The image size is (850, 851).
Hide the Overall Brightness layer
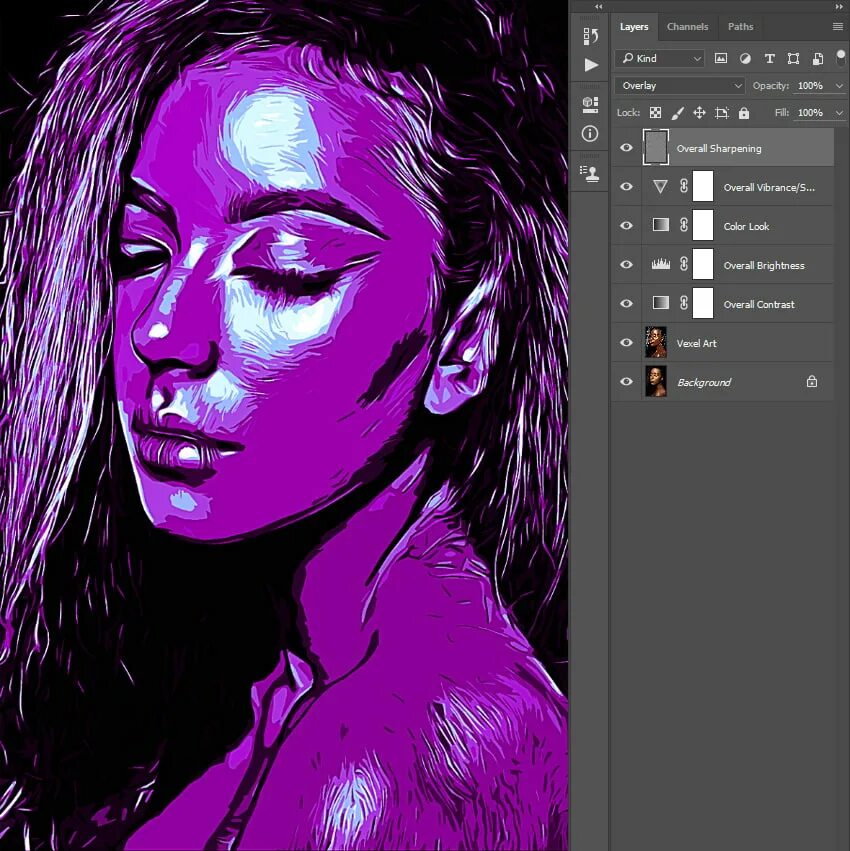coord(626,264)
